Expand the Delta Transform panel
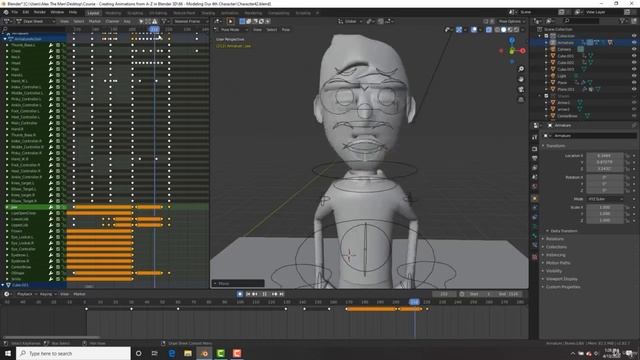Viewport: 640px width, 360px height. tap(563, 231)
